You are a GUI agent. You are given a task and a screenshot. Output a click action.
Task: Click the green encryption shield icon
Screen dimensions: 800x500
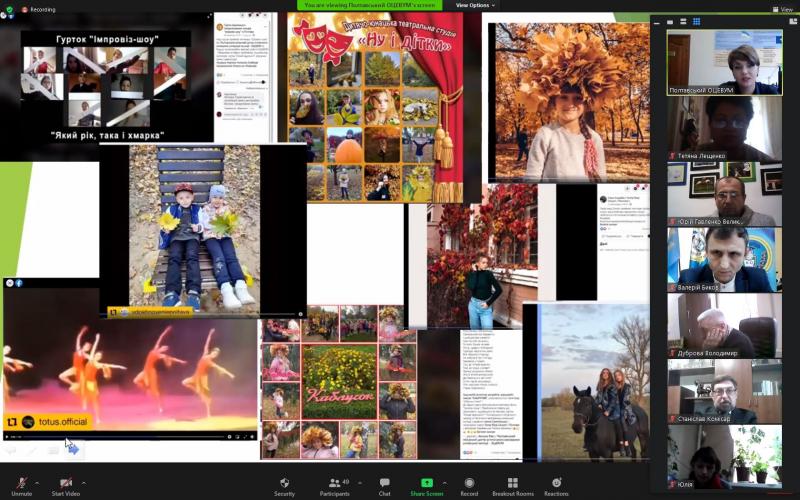[9, 9]
